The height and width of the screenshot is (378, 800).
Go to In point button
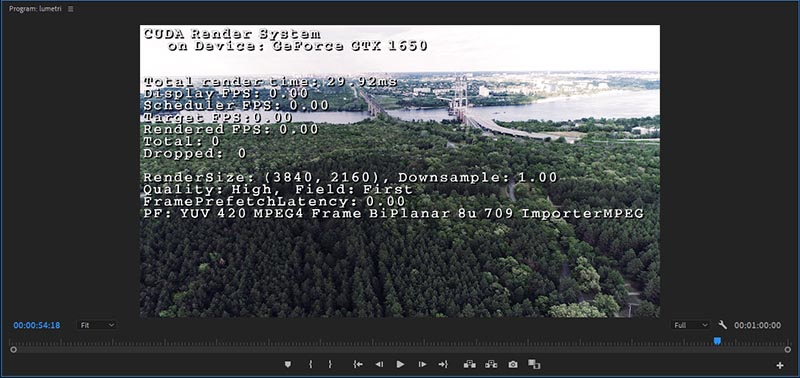coord(358,364)
